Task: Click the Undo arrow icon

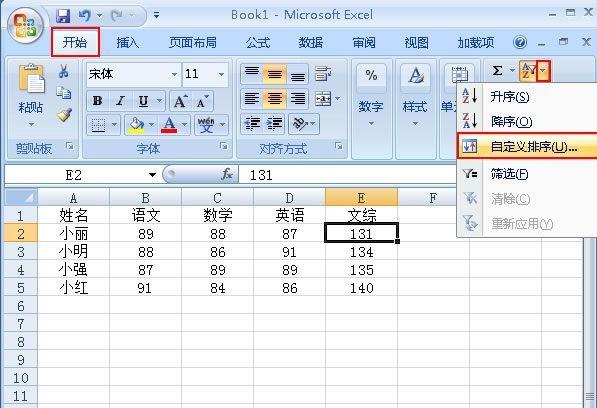Action: (85, 16)
